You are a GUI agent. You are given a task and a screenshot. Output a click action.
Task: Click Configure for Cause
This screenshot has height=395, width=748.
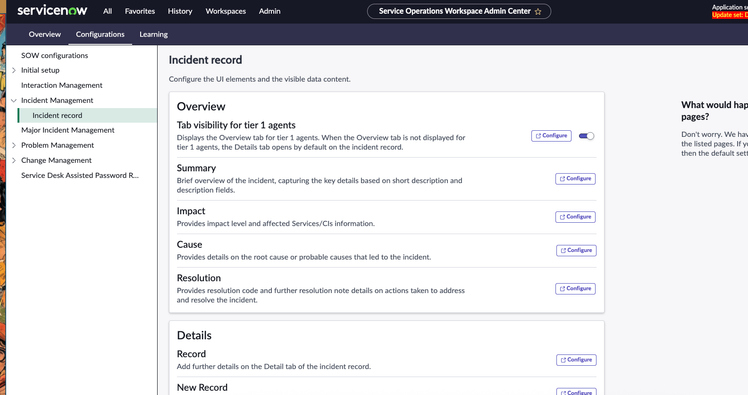click(576, 250)
